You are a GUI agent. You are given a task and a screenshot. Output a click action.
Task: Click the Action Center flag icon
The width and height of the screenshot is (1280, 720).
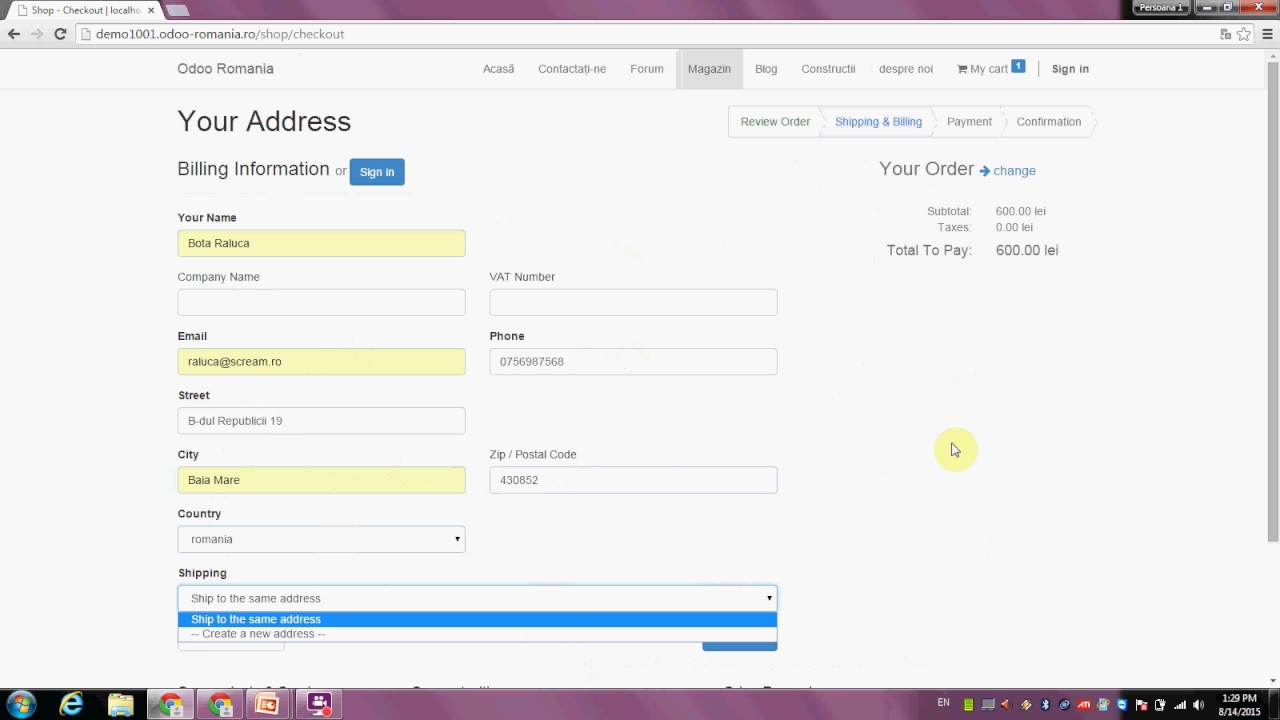point(1141,704)
